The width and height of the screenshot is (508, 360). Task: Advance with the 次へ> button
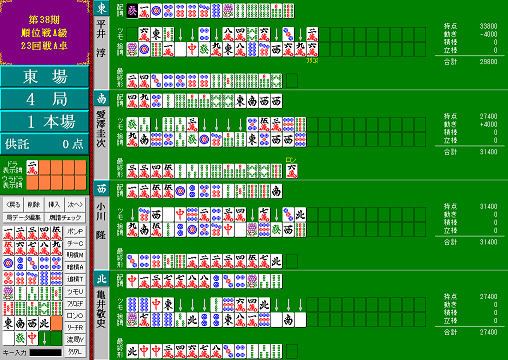75,204
